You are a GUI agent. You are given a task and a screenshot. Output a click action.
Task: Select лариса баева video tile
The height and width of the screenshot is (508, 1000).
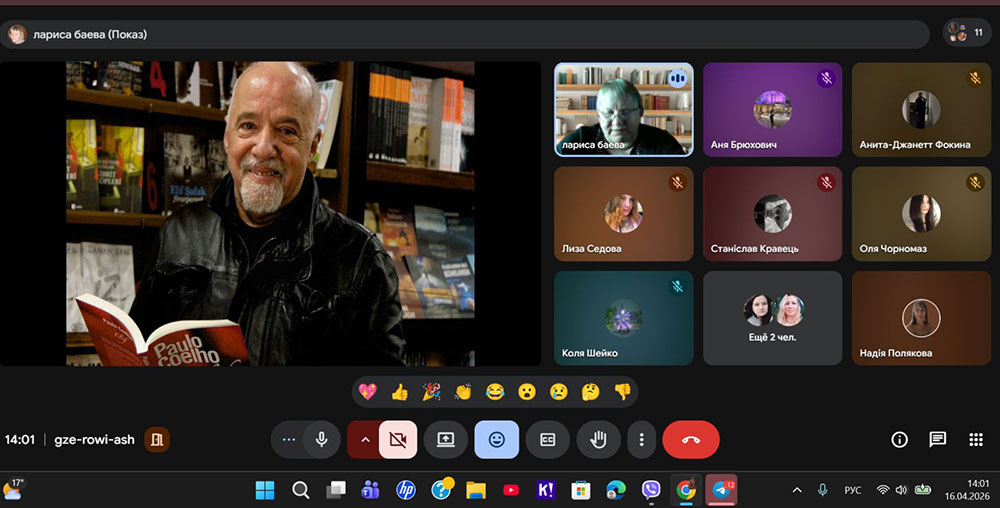(624, 110)
